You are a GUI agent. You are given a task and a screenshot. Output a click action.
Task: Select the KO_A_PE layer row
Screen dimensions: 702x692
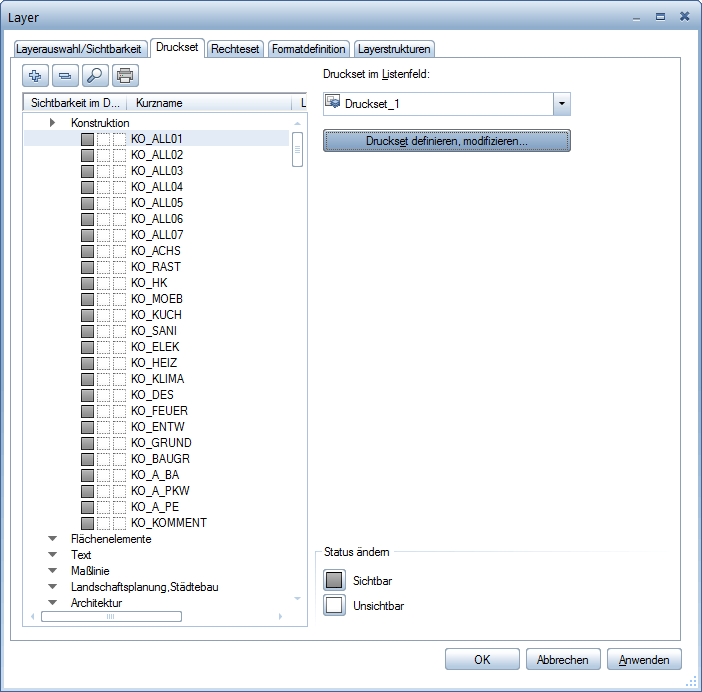[157, 507]
